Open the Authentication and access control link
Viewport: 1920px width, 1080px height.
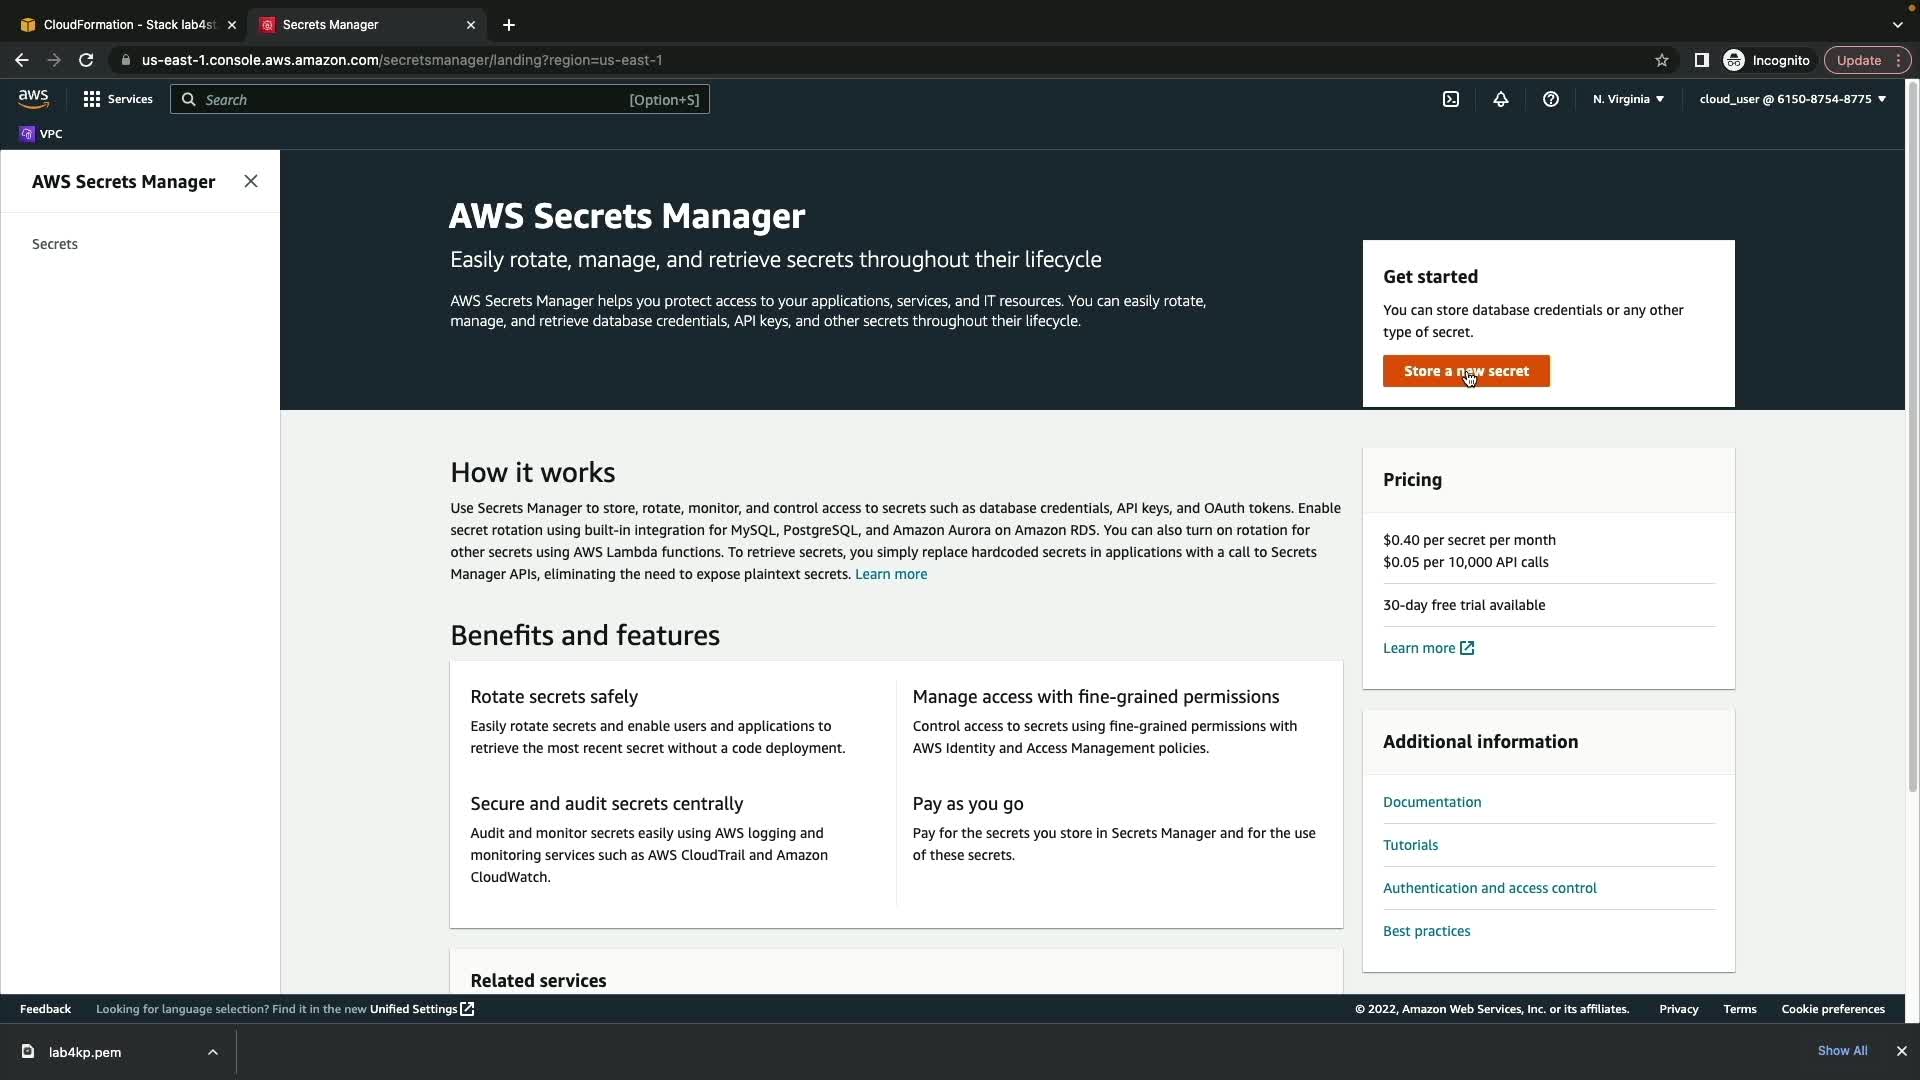click(1489, 888)
